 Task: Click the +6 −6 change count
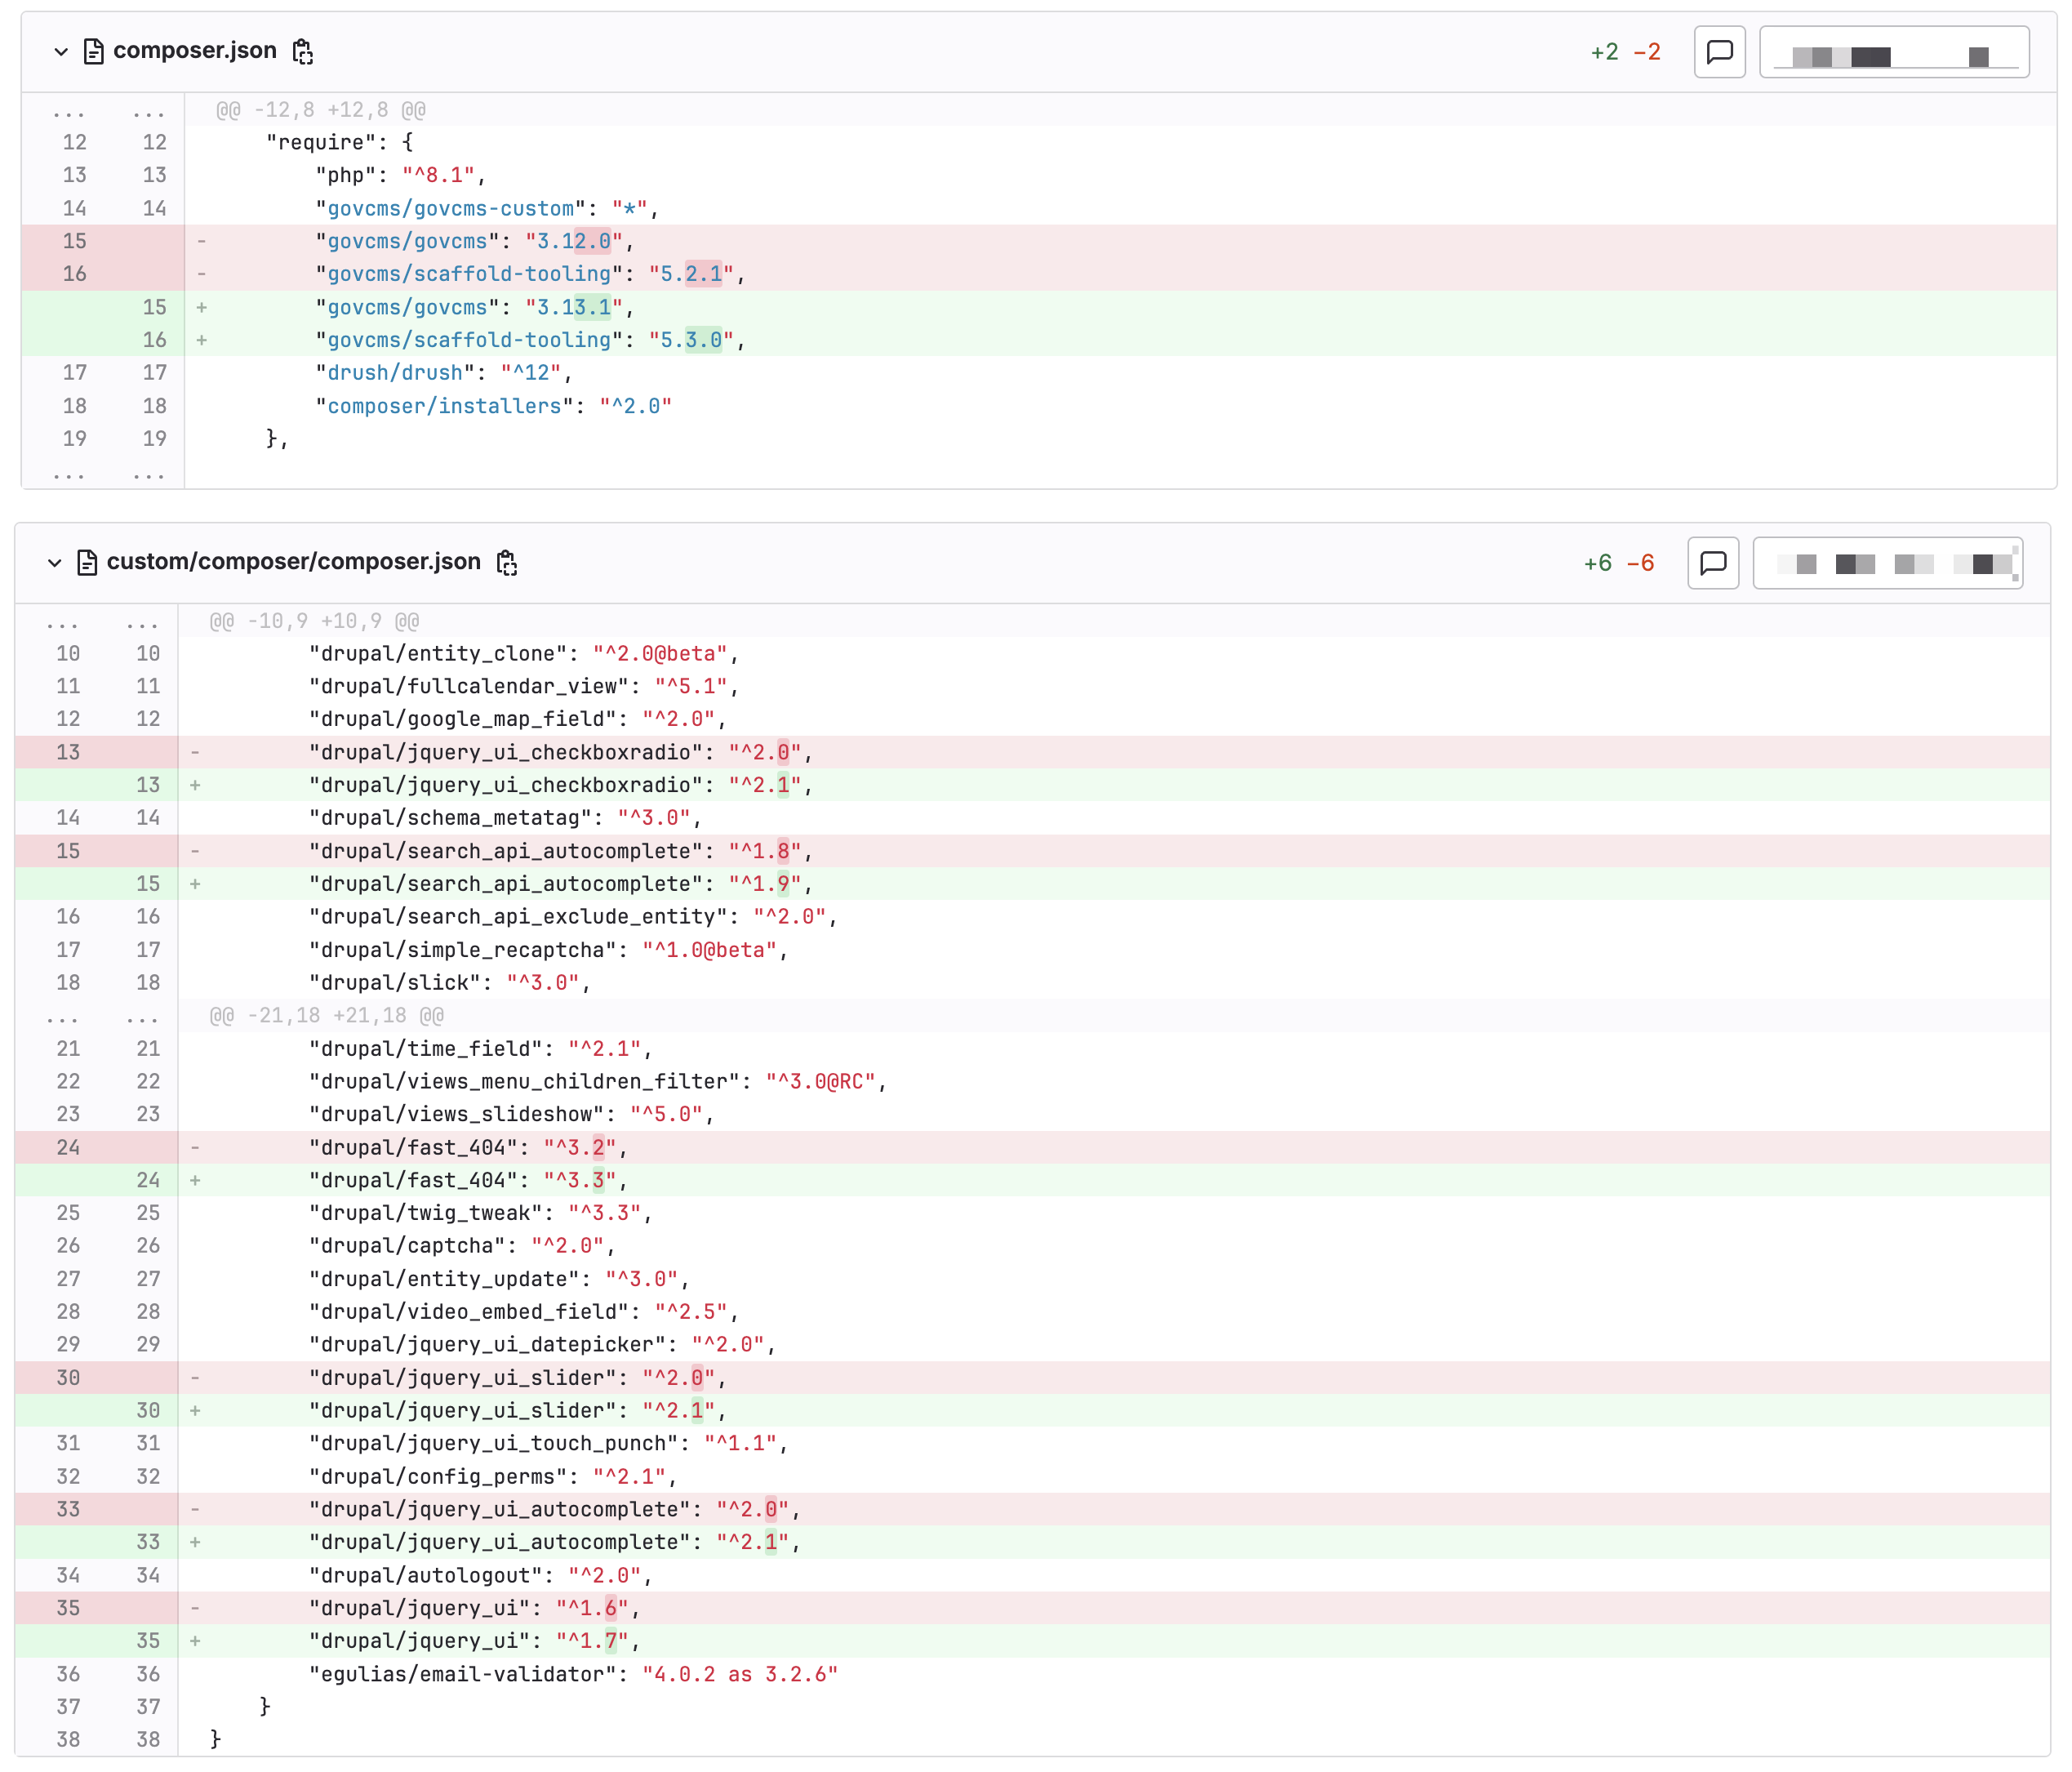click(x=1619, y=563)
